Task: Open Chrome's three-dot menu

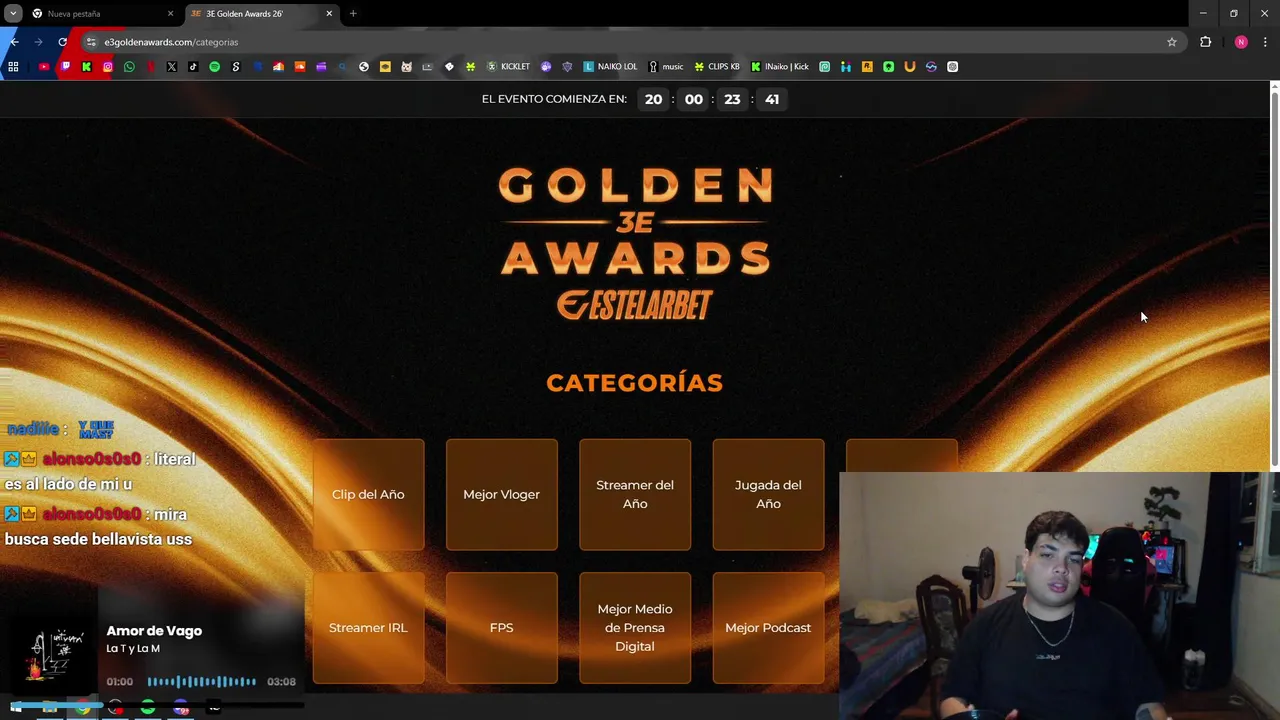Action: click(x=1265, y=42)
